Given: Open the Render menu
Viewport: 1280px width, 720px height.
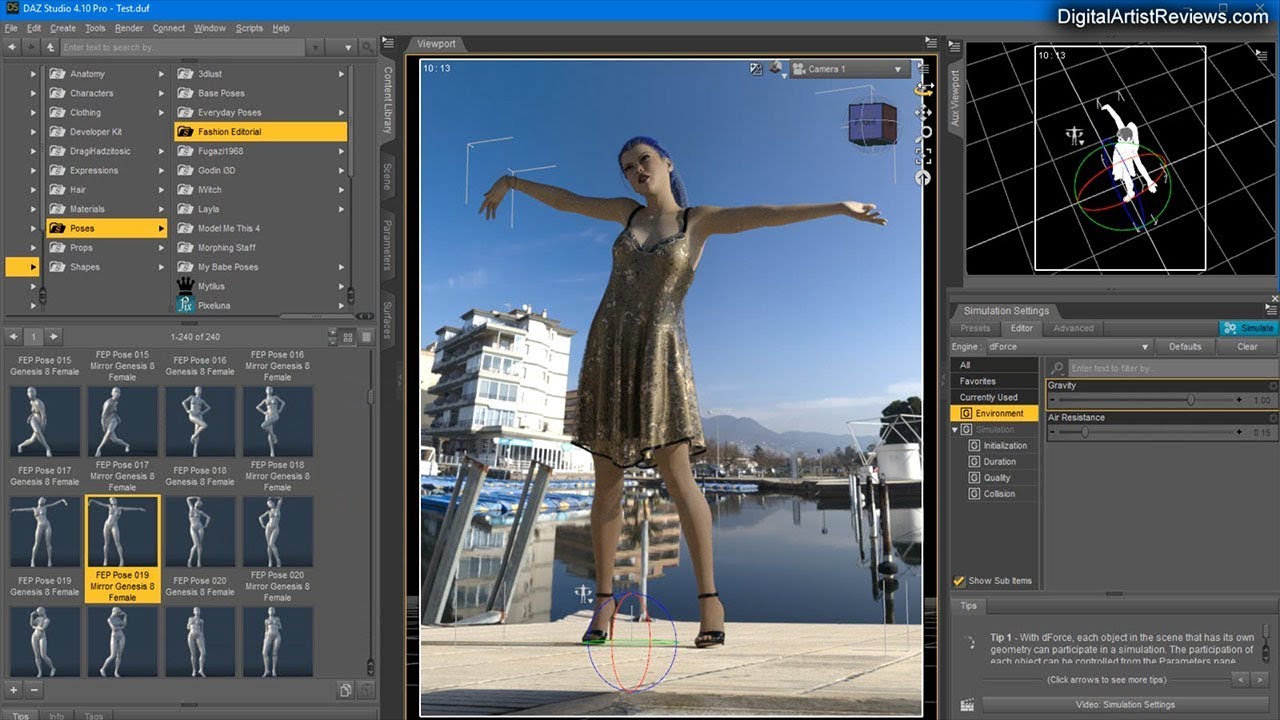Looking at the screenshot, I should 129,28.
